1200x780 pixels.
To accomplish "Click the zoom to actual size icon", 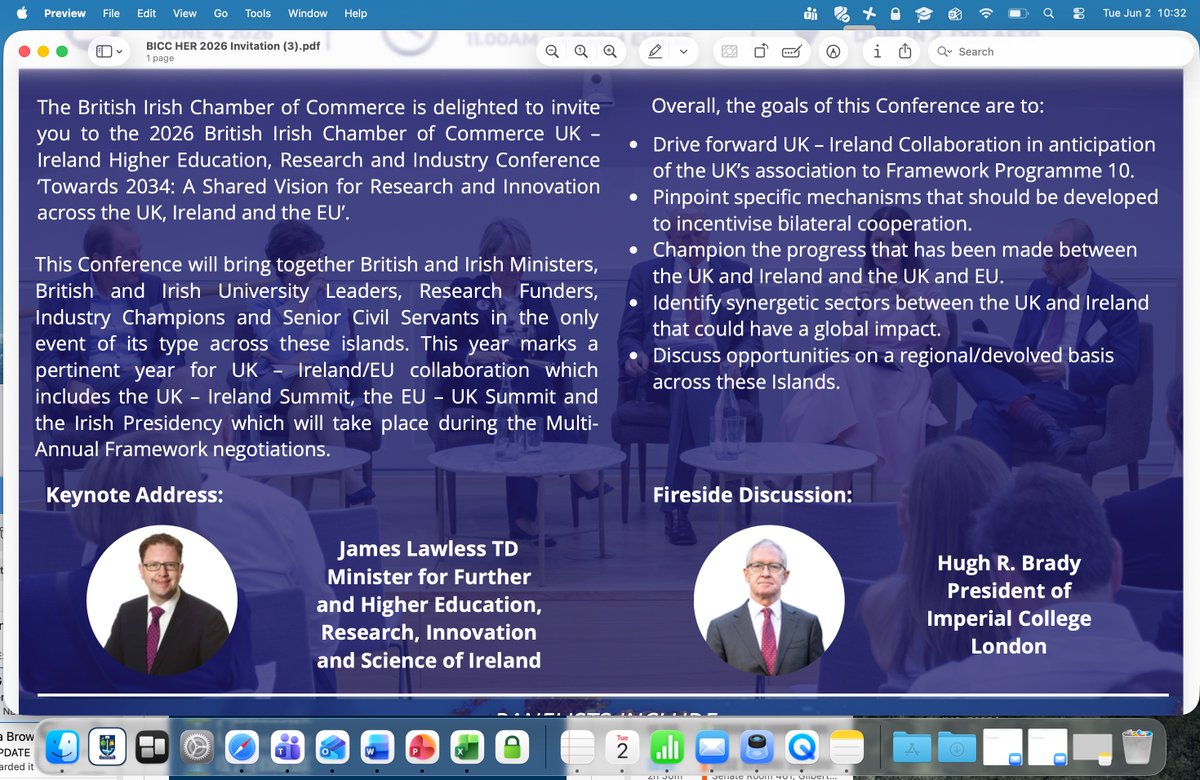I will [x=580, y=51].
